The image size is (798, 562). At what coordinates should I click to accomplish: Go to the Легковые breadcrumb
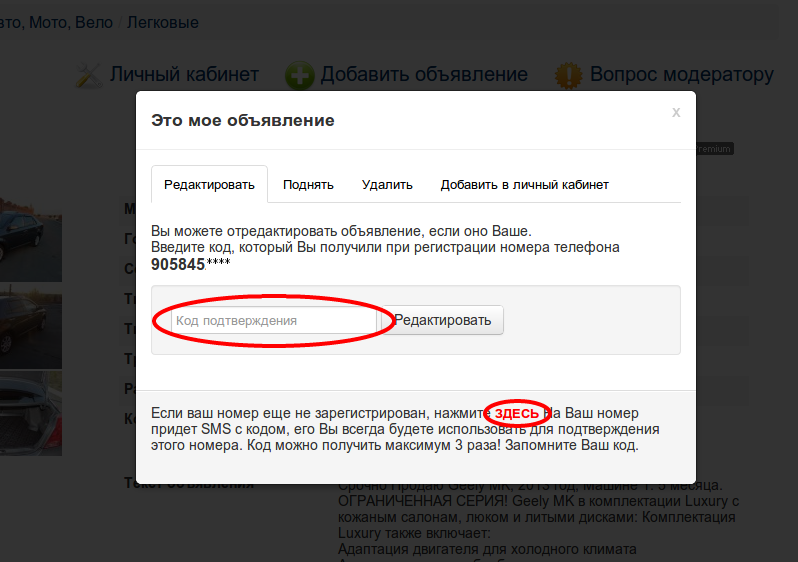pyautogui.click(x=162, y=22)
